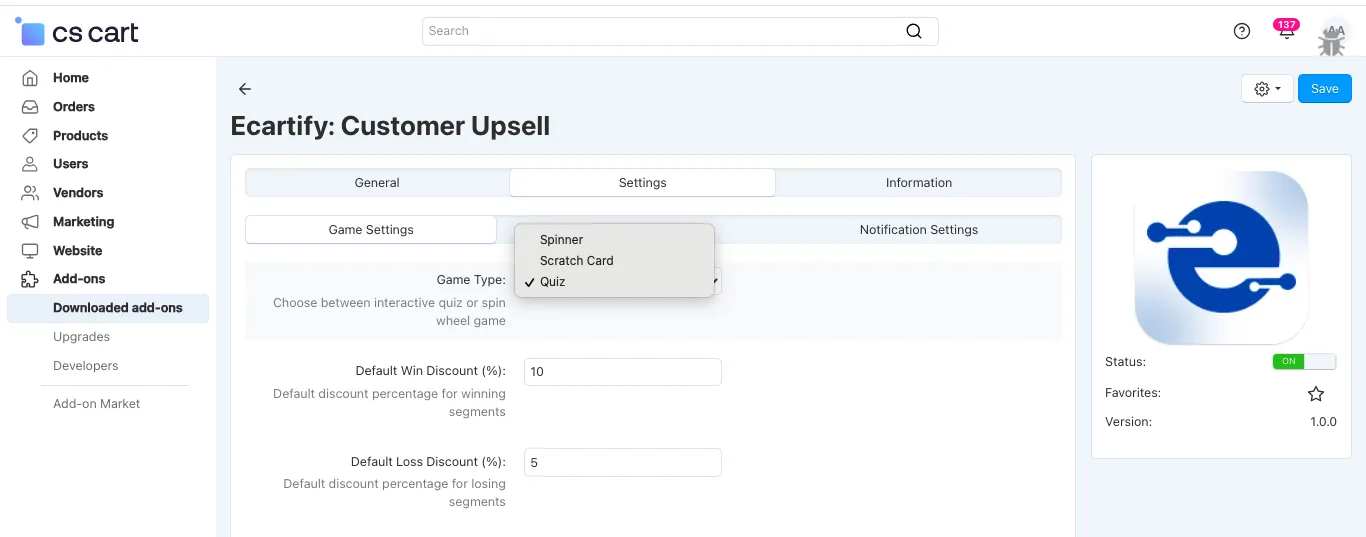Image resolution: width=1366 pixels, height=537 pixels.
Task: Click the Default Loss Discount field
Action: [x=623, y=463]
